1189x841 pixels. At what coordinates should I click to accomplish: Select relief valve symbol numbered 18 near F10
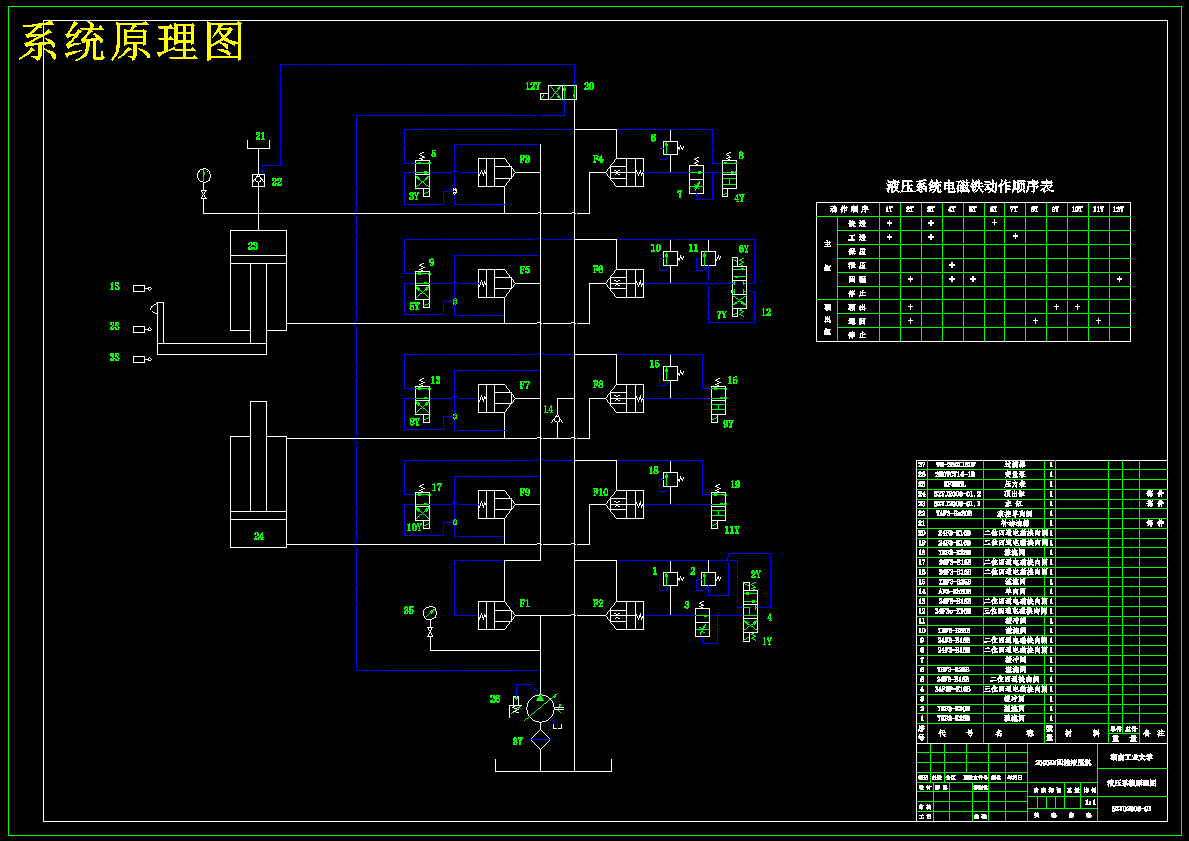(x=671, y=479)
